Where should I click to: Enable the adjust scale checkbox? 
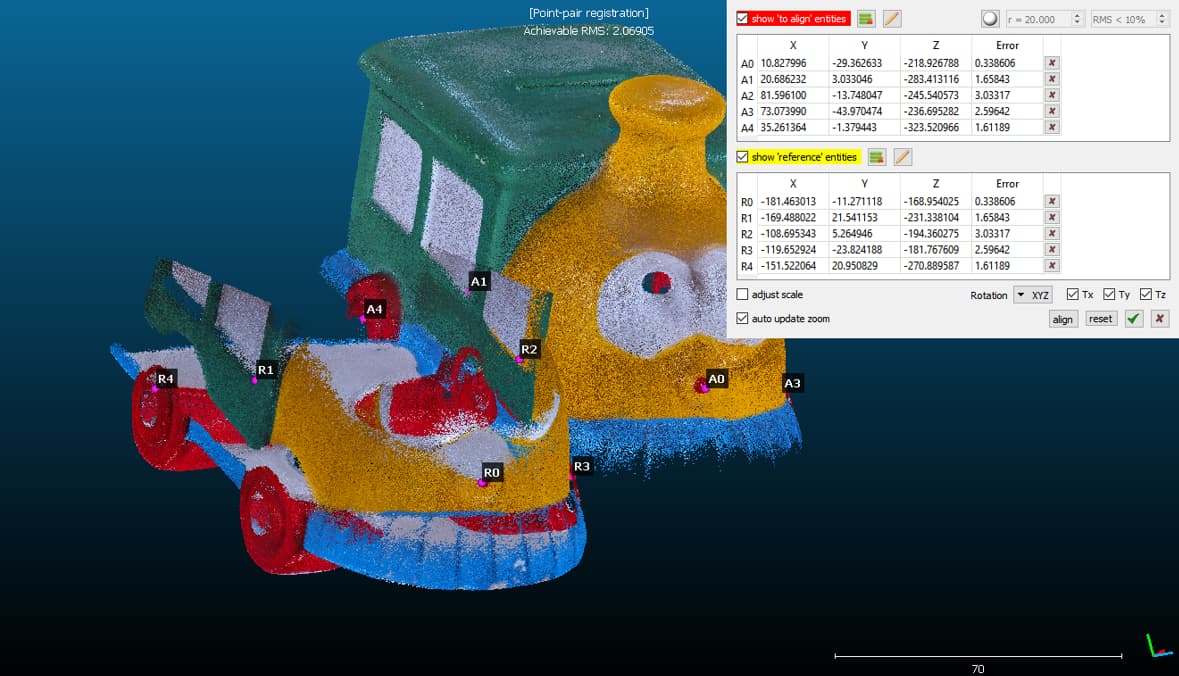(742, 294)
